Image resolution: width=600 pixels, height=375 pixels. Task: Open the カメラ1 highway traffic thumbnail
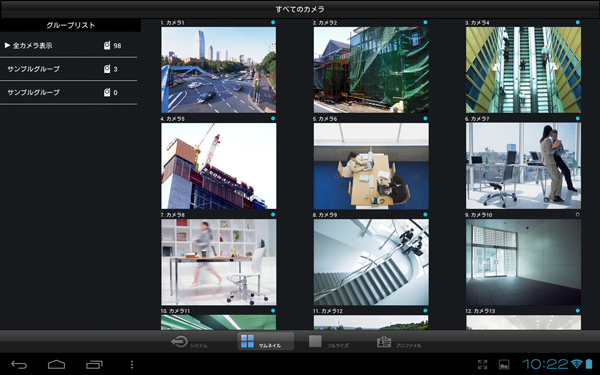(x=218, y=70)
